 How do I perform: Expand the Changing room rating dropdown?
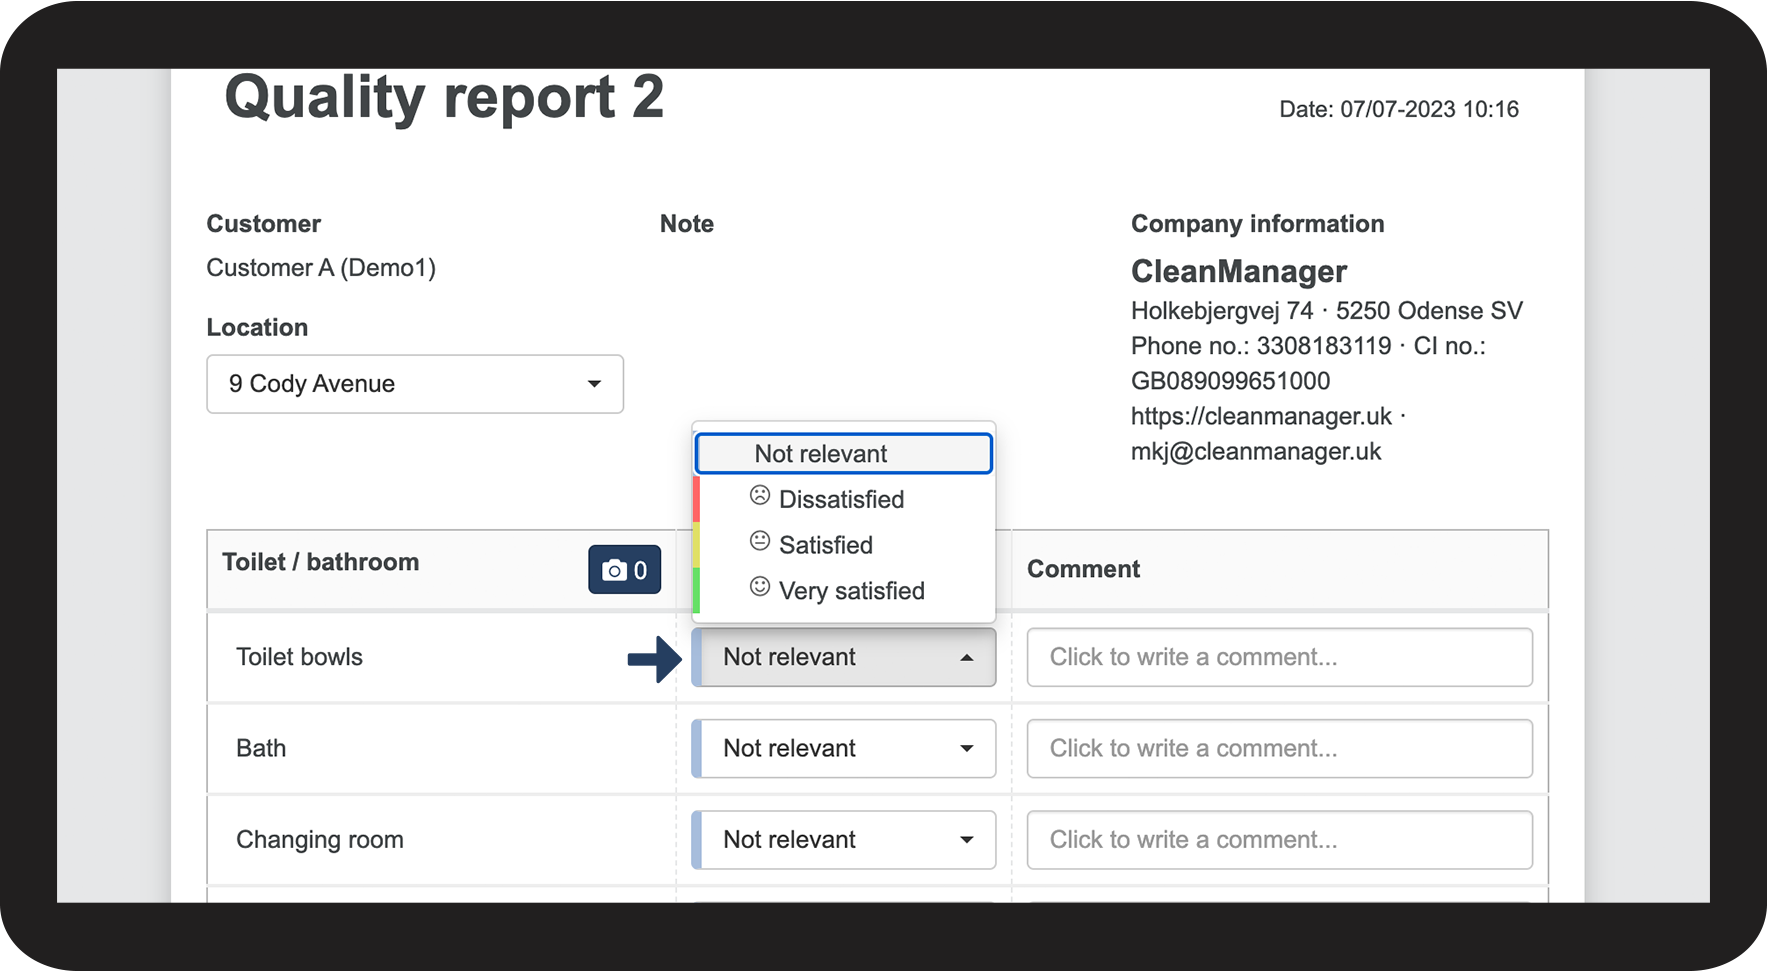pyautogui.click(x=843, y=840)
